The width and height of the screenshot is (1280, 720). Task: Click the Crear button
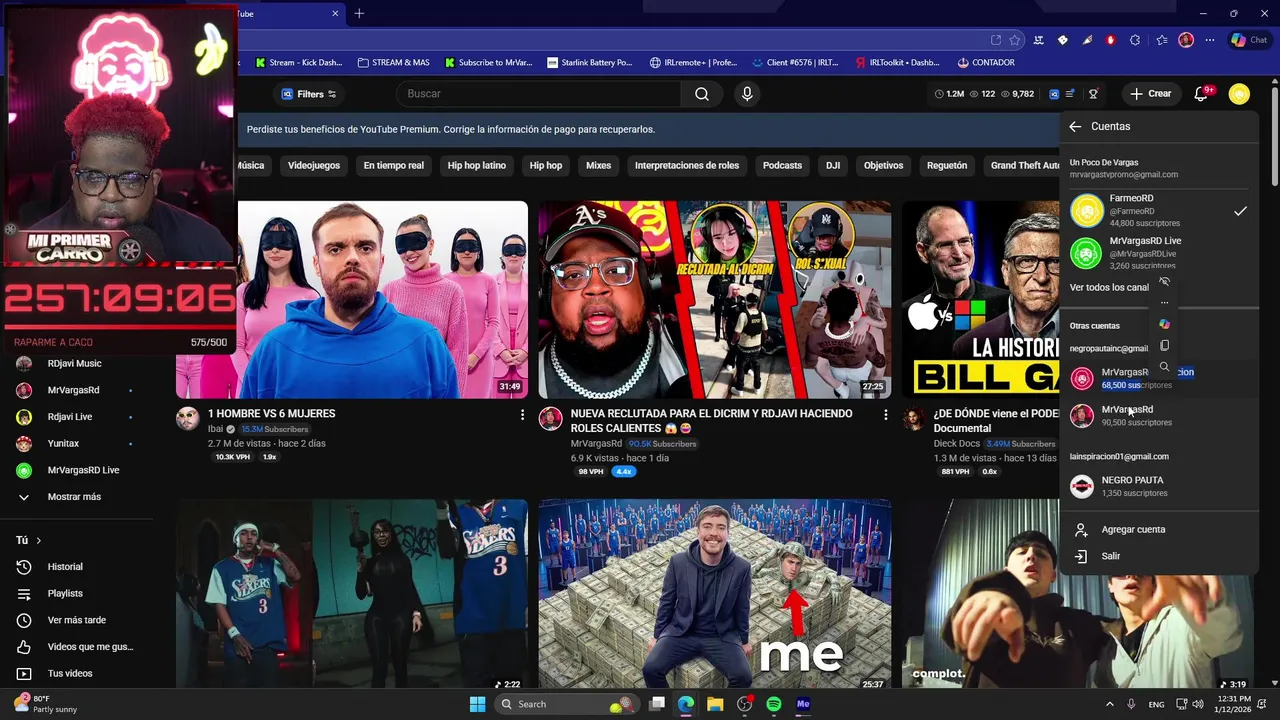(1150, 94)
